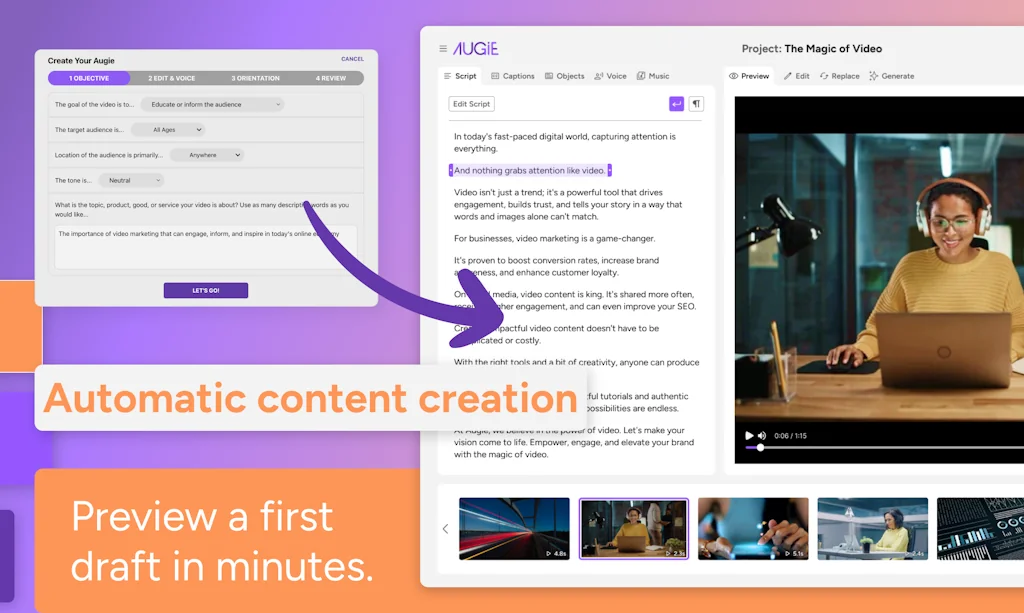The height and width of the screenshot is (613, 1024).
Task: Select the 1 Objective step
Action: tap(89, 78)
